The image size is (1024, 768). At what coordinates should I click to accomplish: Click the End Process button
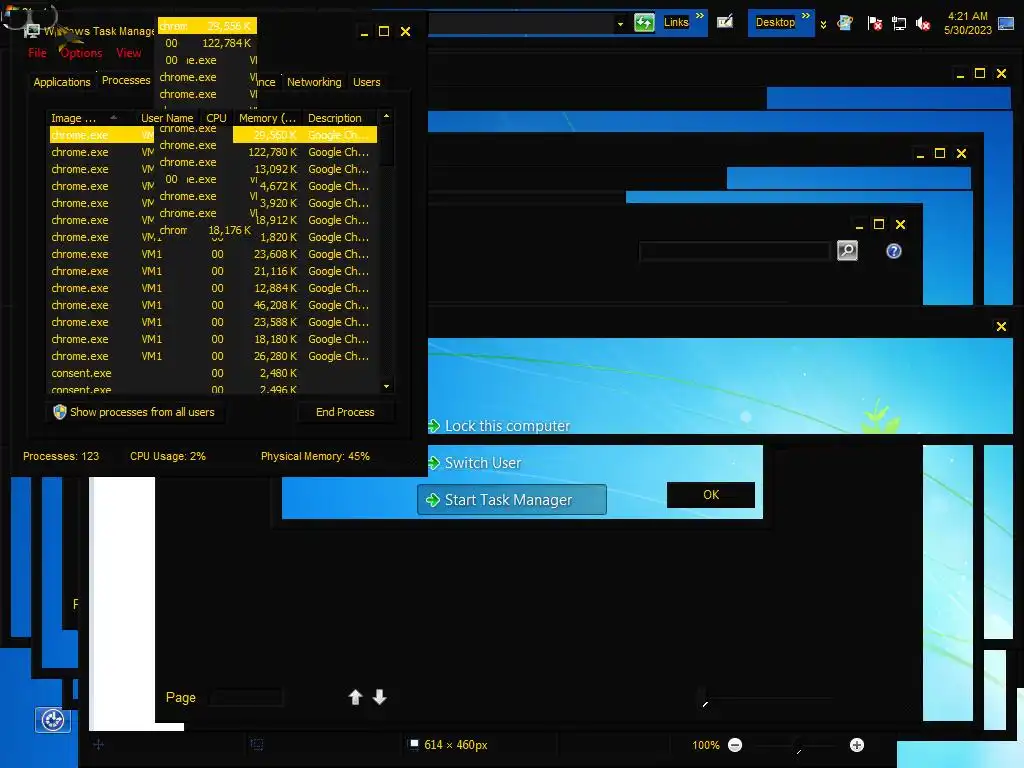pos(345,412)
